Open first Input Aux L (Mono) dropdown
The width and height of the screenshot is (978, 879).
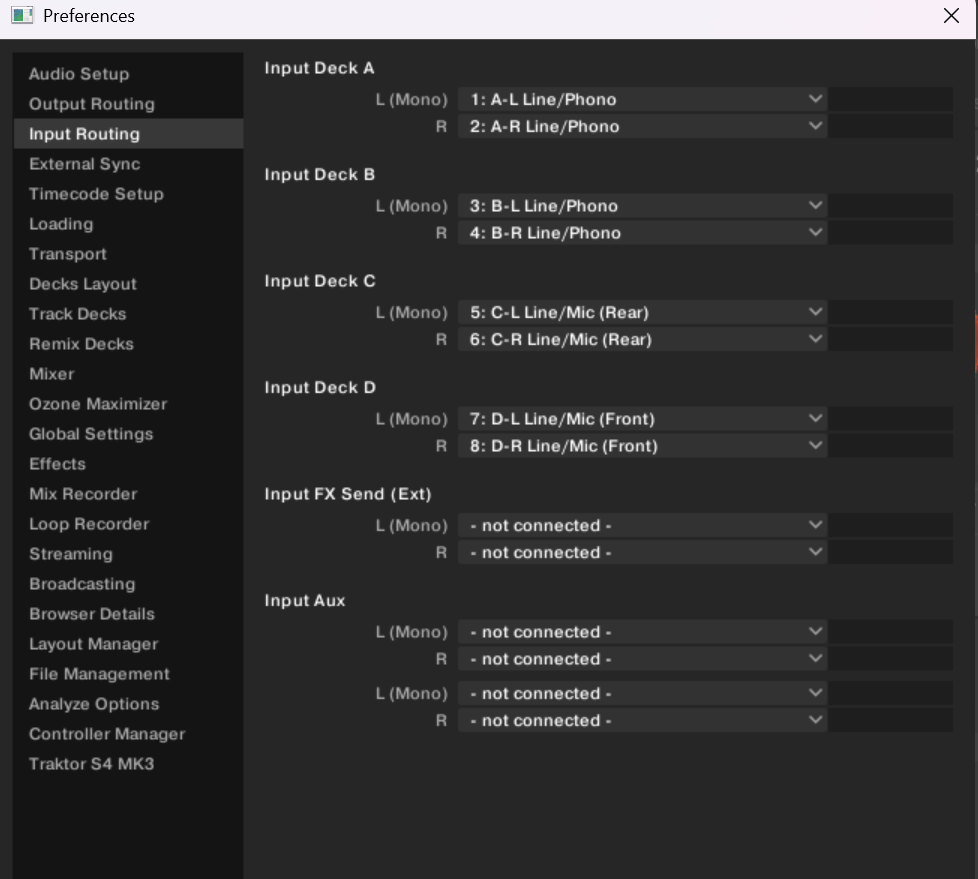tap(642, 632)
